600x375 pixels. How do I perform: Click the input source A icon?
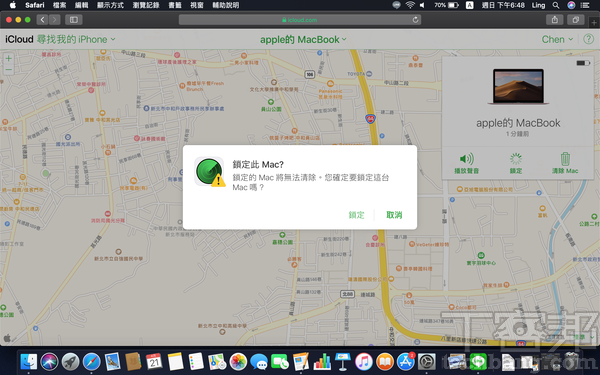[470, 5]
